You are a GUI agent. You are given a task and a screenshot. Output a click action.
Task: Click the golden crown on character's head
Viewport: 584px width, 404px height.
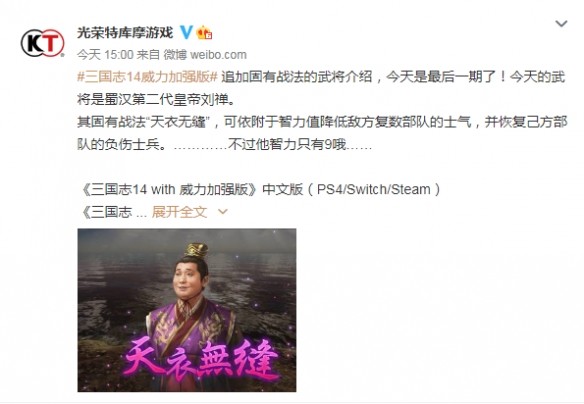coord(196,250)
